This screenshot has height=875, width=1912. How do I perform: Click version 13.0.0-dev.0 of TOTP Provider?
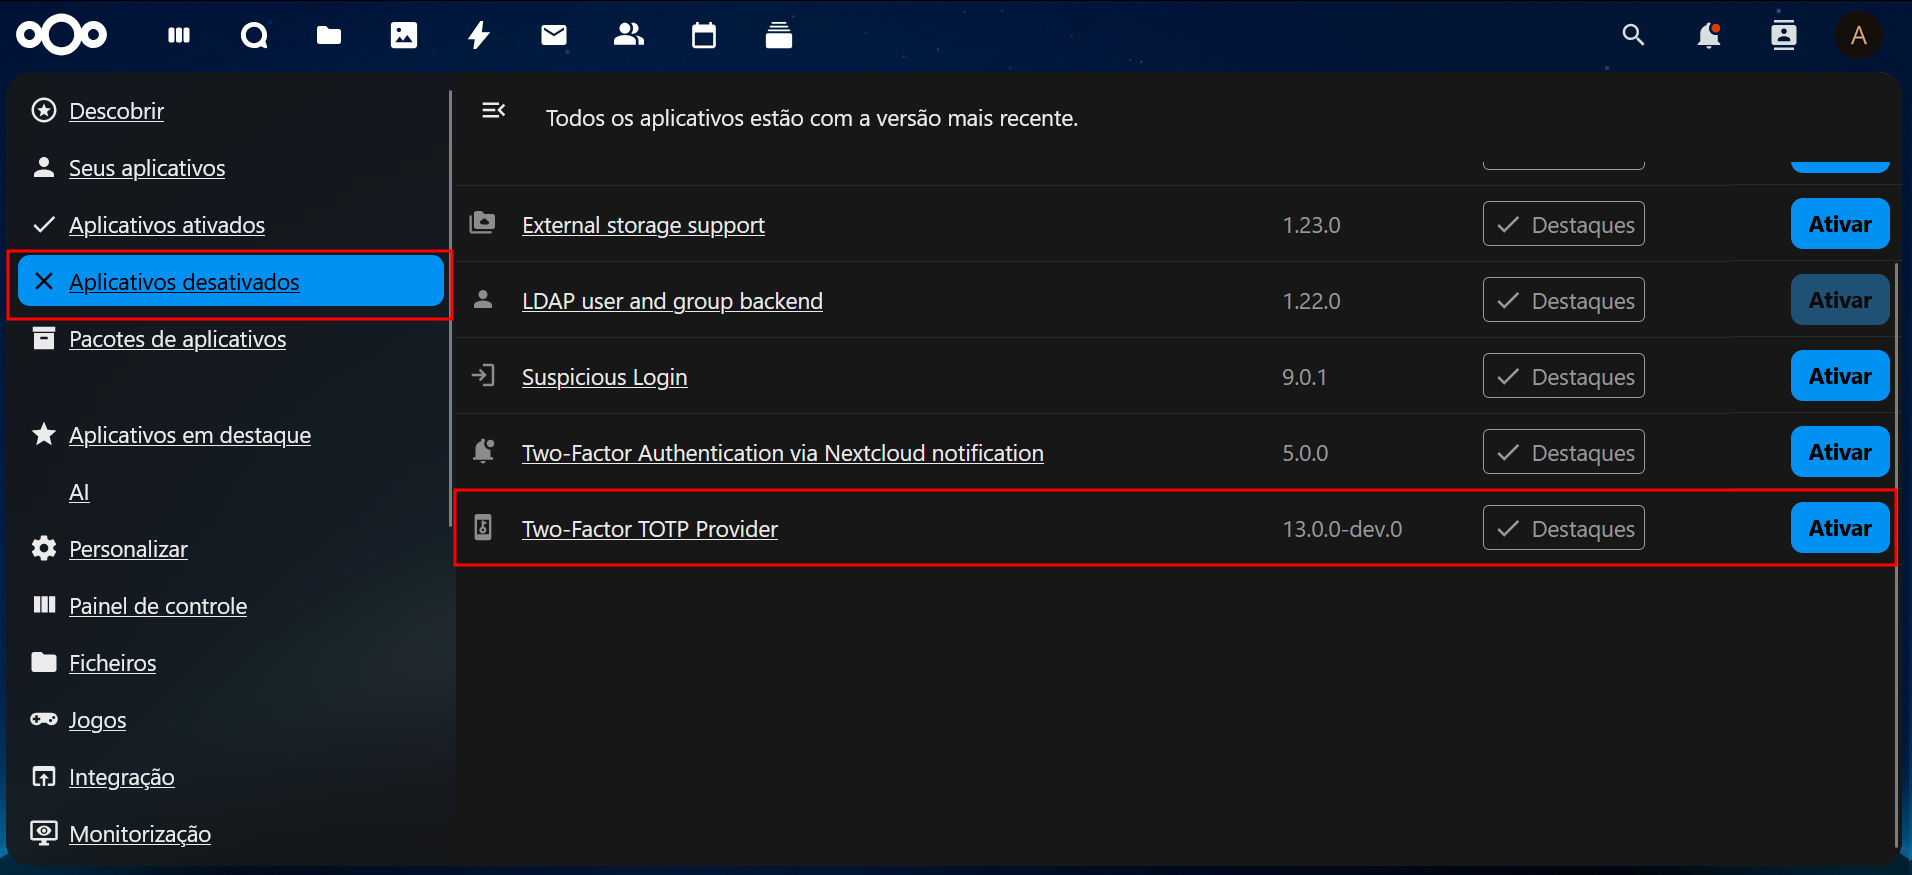(x=1342, y=529)
